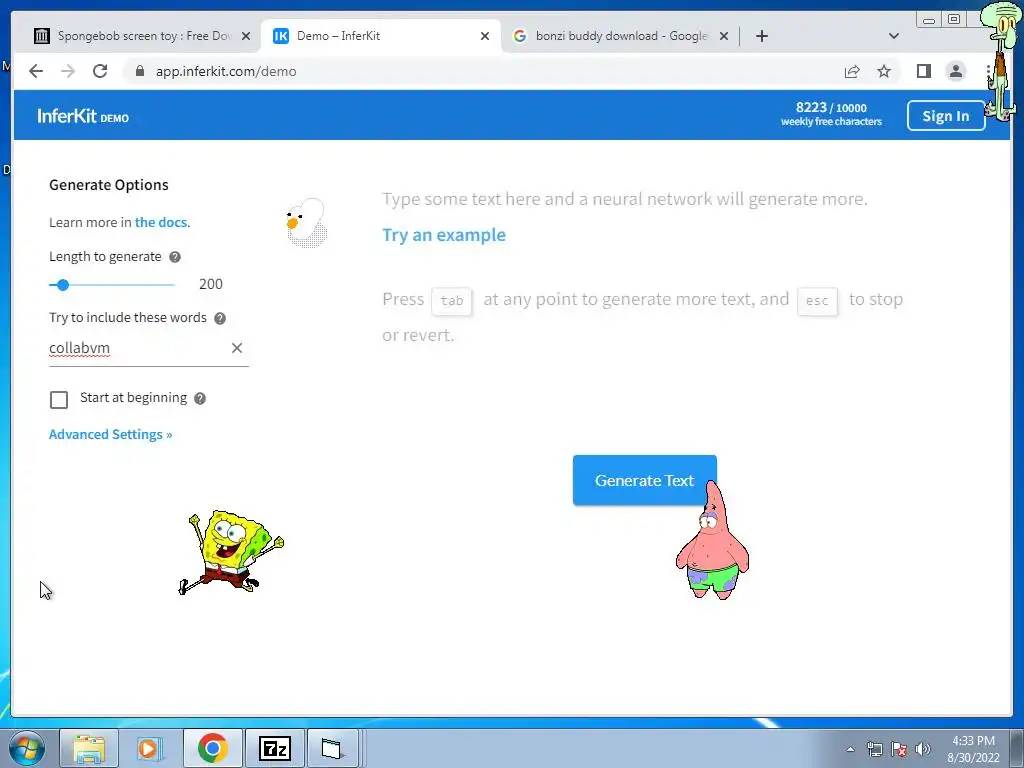Clear the include words field with X
This screenshot has height=768, width=1024.
237,348
